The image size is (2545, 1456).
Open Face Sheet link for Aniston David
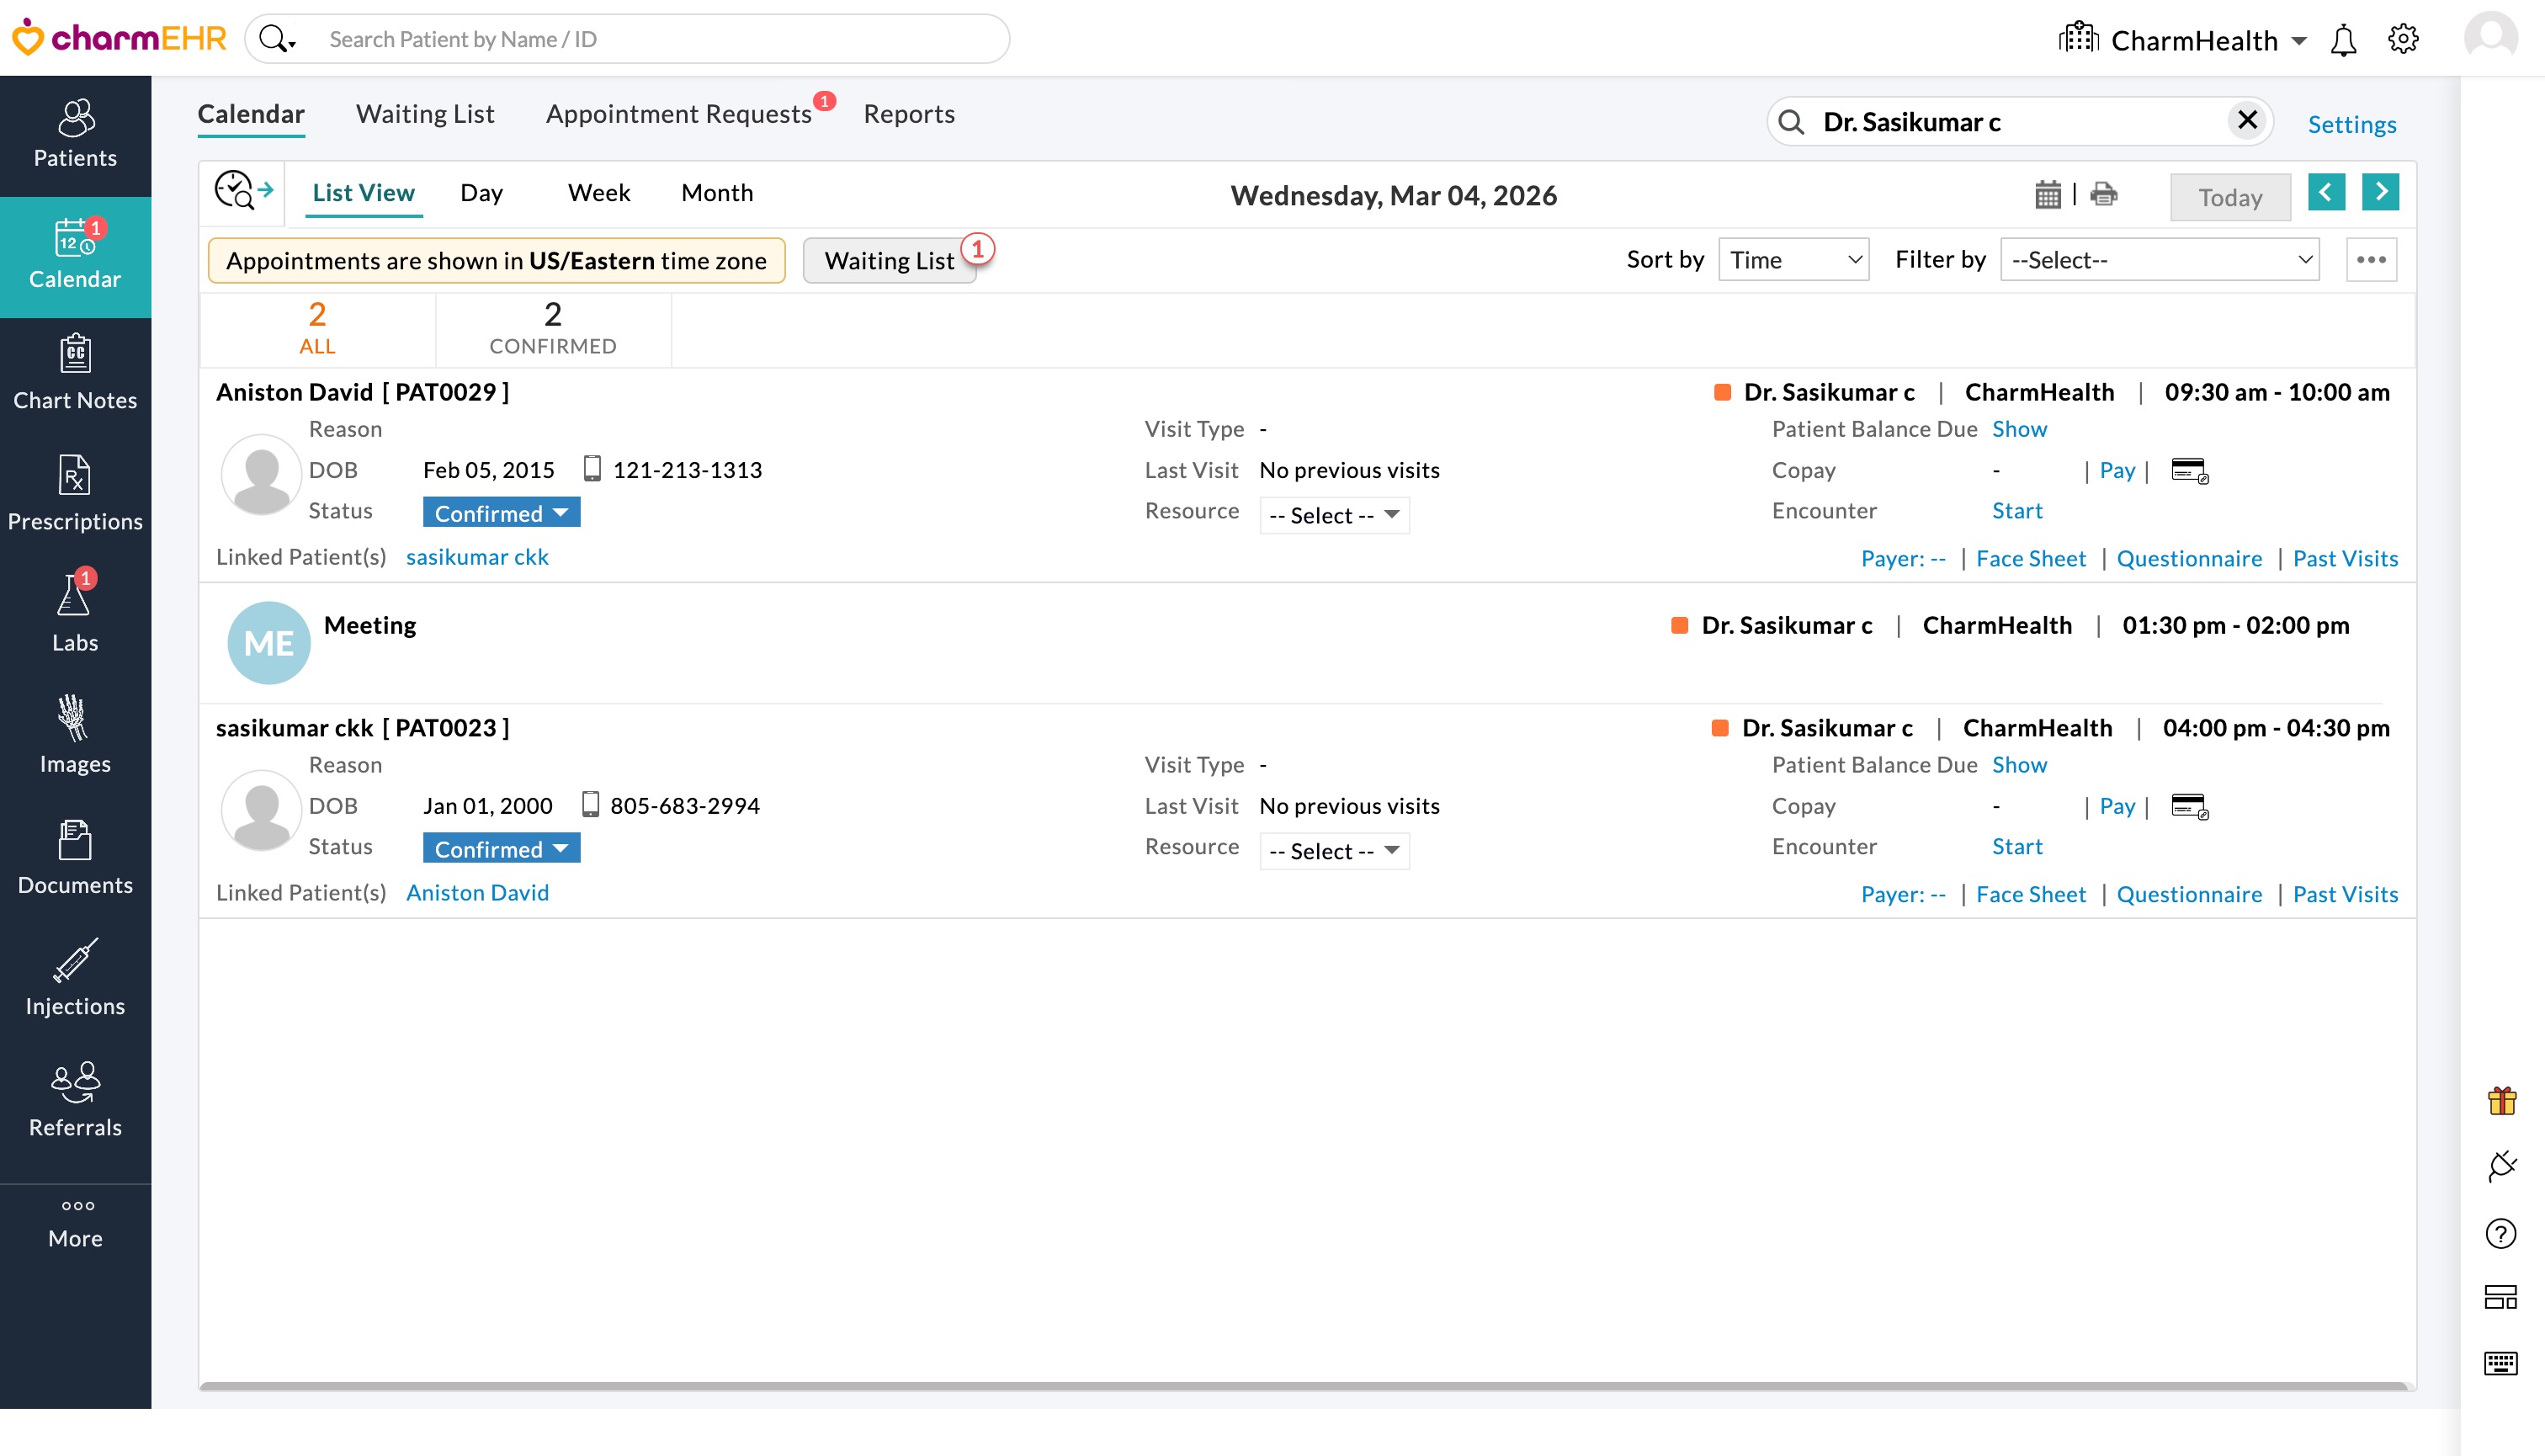pos(2030,558)
